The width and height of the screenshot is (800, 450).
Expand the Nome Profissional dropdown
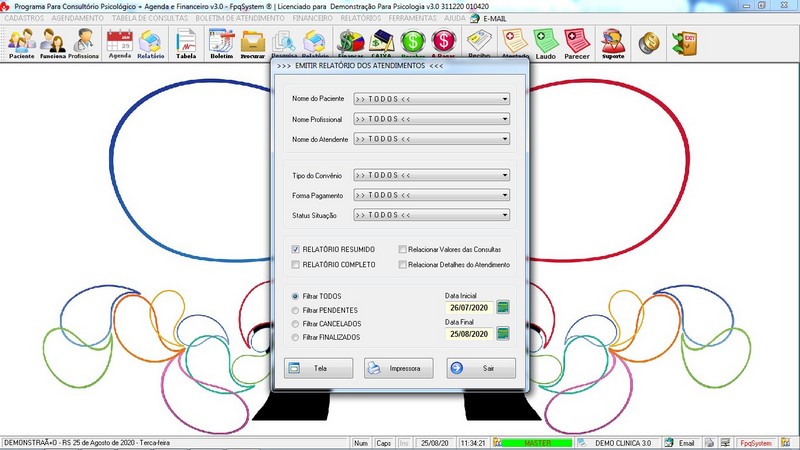coord(432,119)
